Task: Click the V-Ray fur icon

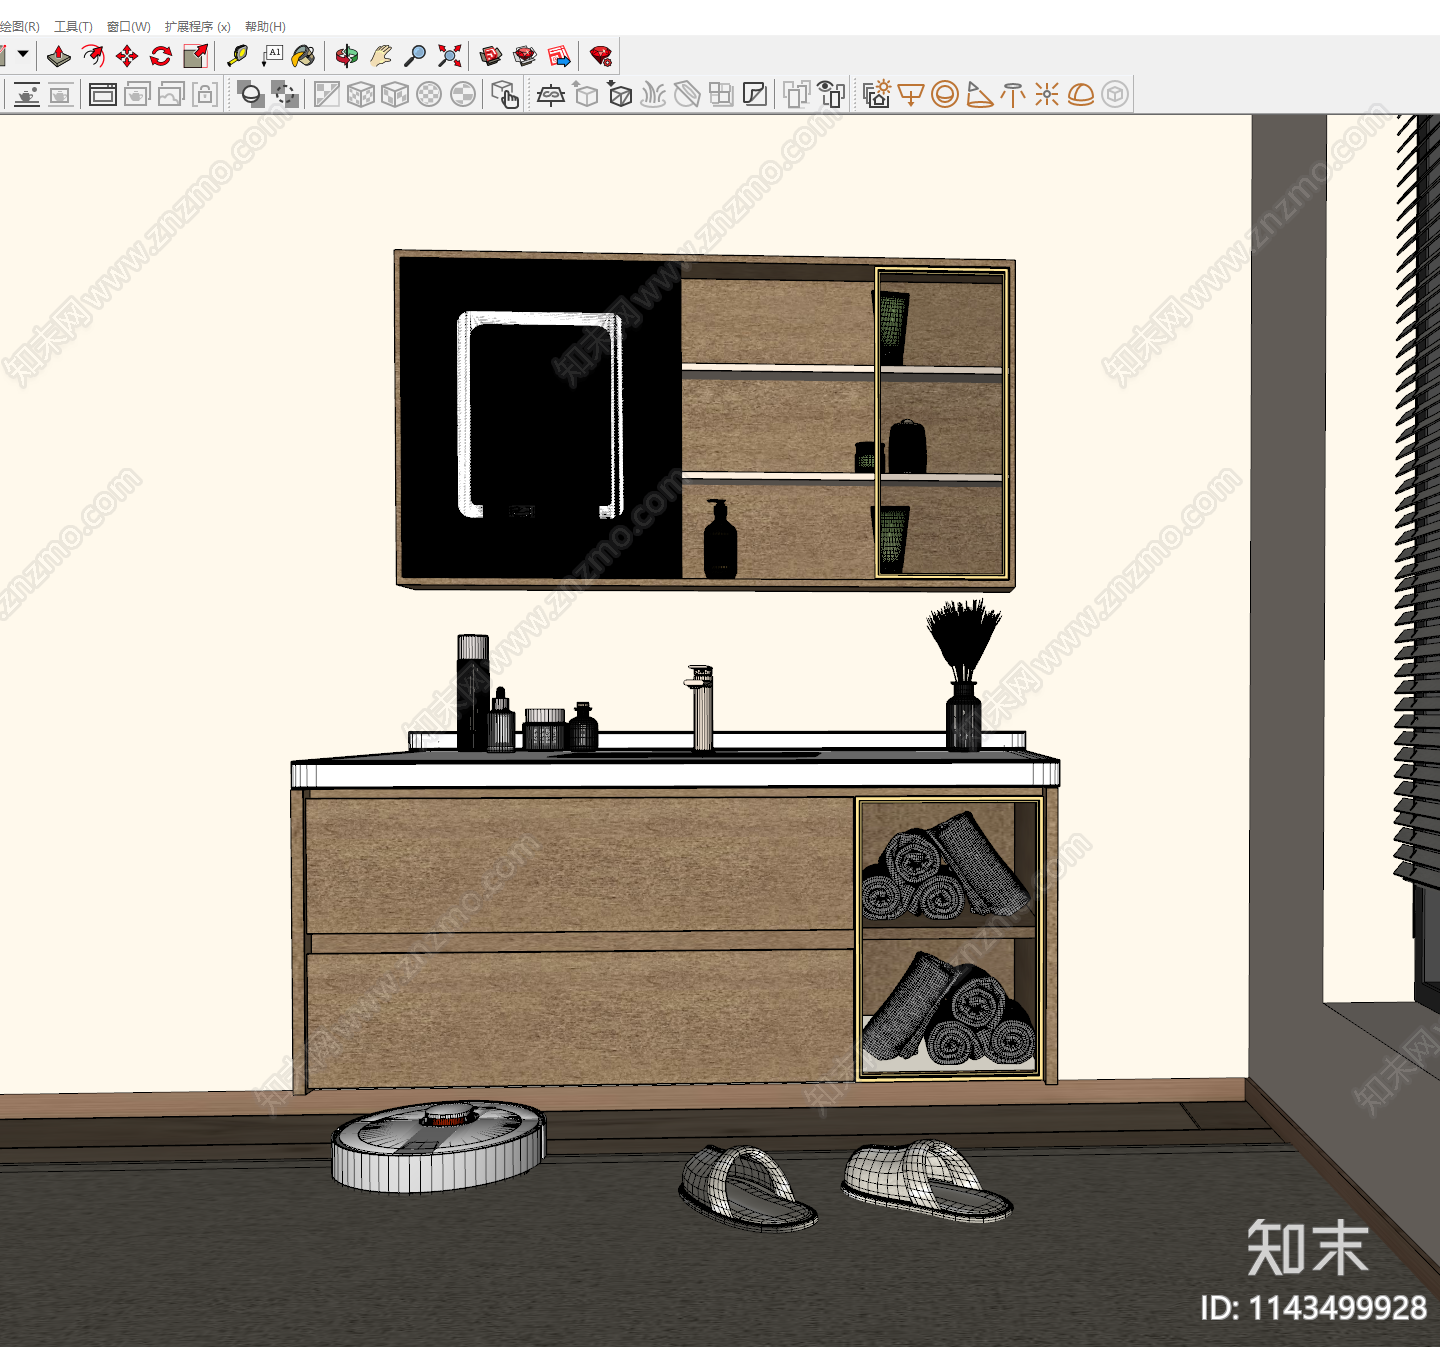Action: pyautogui.click(x=653, y=95)
